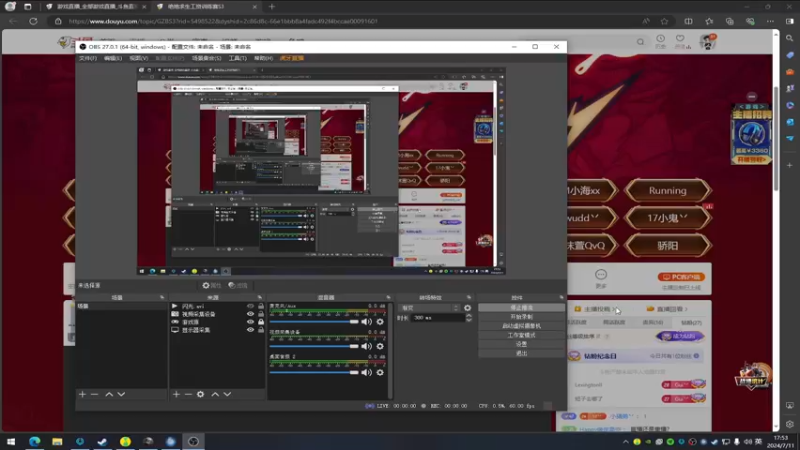
Task: Open the 工具(T) menu in OBS
Action: pos(237,58)
